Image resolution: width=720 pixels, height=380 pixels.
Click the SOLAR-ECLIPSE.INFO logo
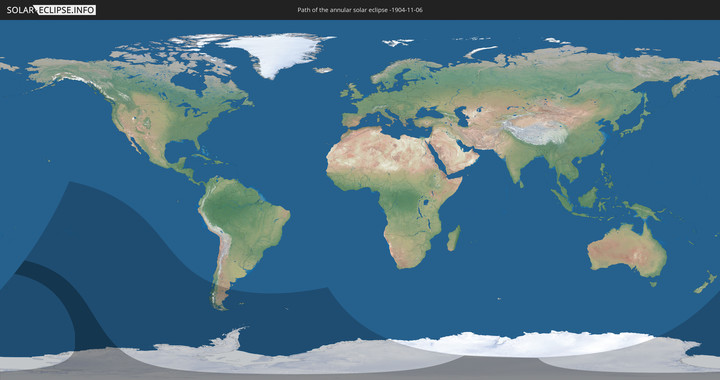(51, 10)
